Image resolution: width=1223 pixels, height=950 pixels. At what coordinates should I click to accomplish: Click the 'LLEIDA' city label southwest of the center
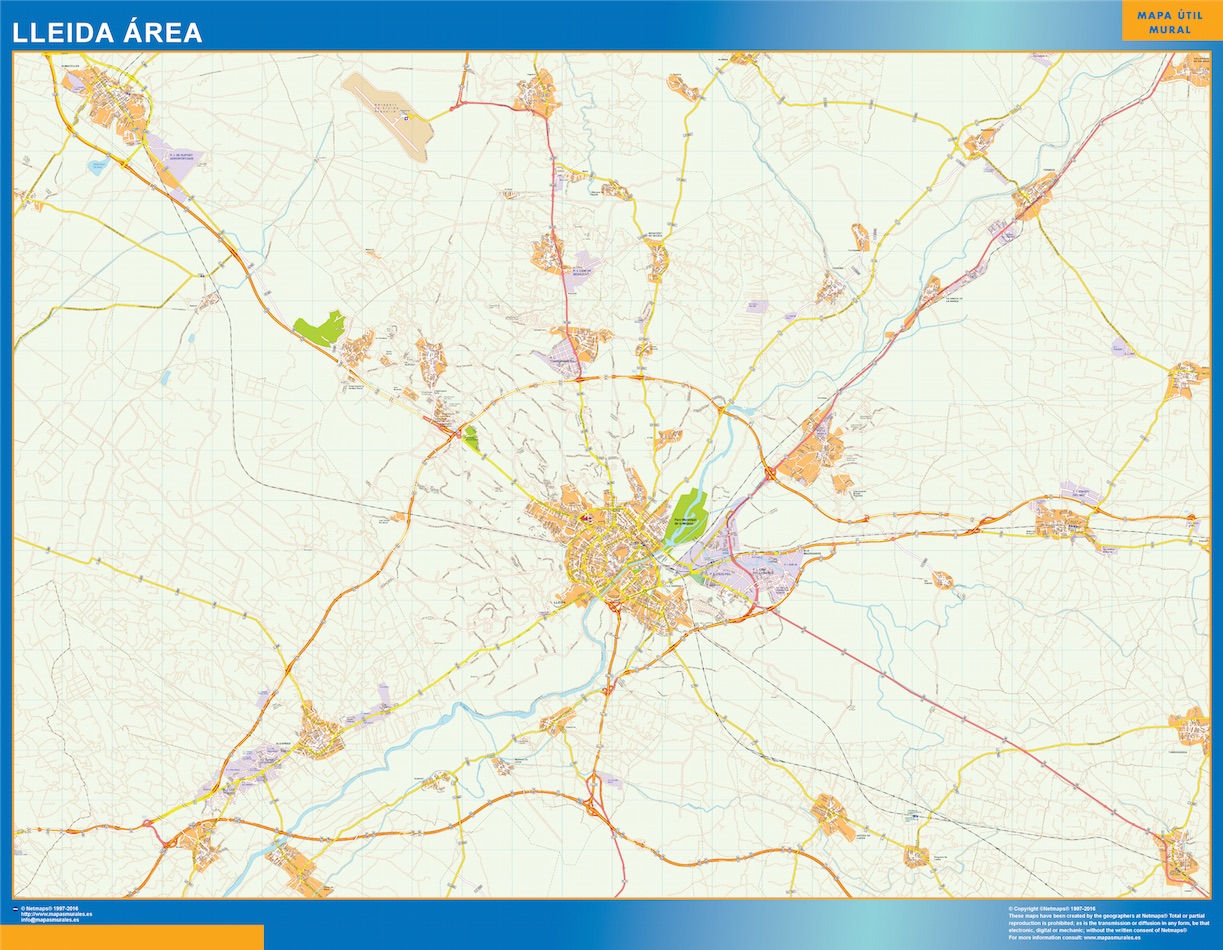(x=559, y=604)
